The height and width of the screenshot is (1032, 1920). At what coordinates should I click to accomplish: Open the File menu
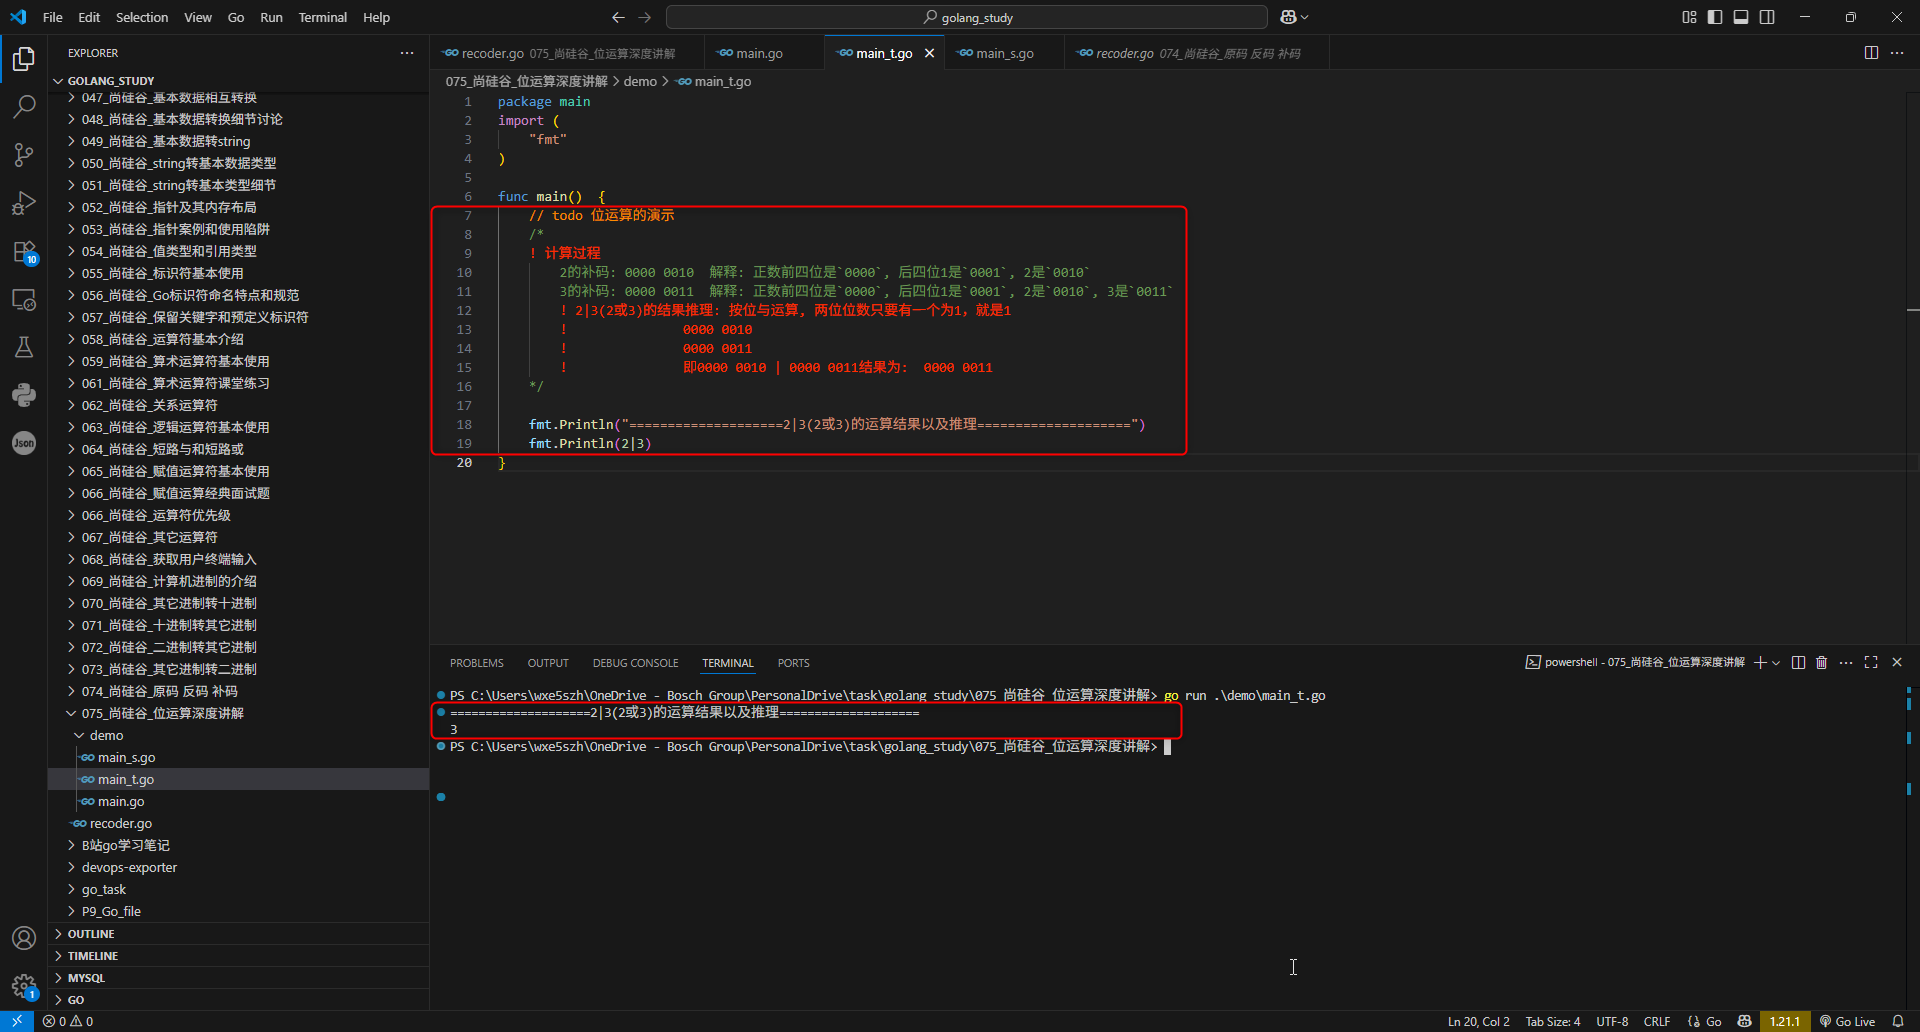pyautogui.click(x=53, y=17)
